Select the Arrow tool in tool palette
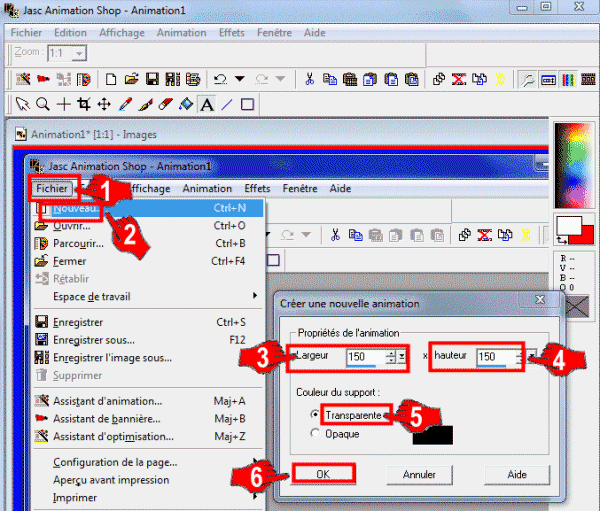The width and height of the screenshot is (600, 511). [23, 104]
